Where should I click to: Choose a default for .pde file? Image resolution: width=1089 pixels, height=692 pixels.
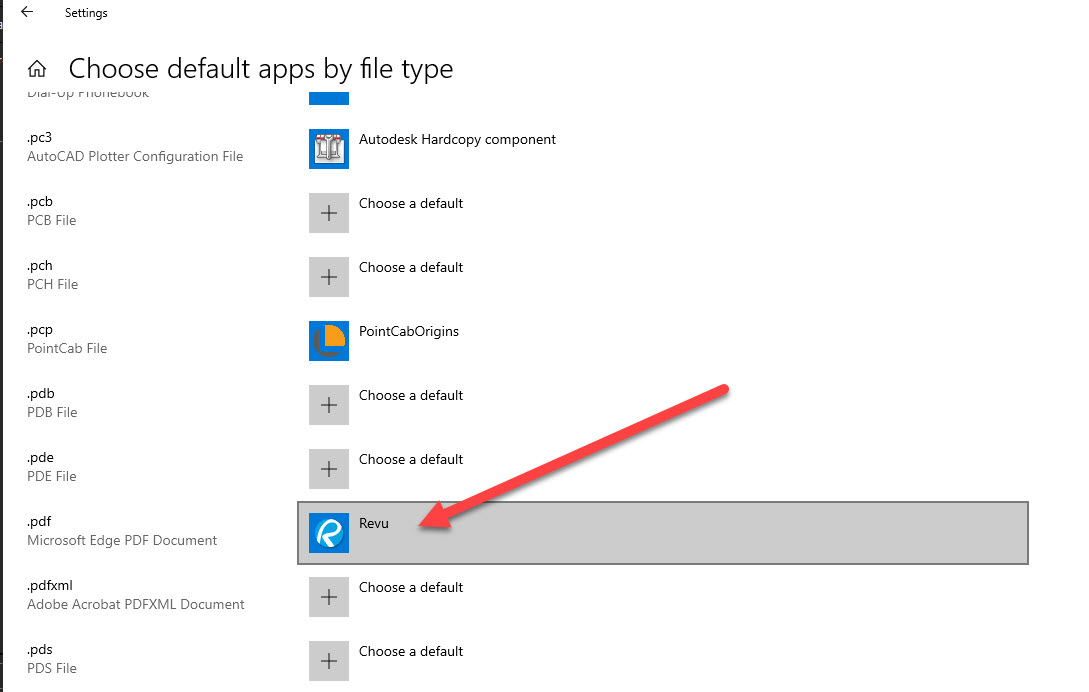pyautogui.click(x=410, y=459)
